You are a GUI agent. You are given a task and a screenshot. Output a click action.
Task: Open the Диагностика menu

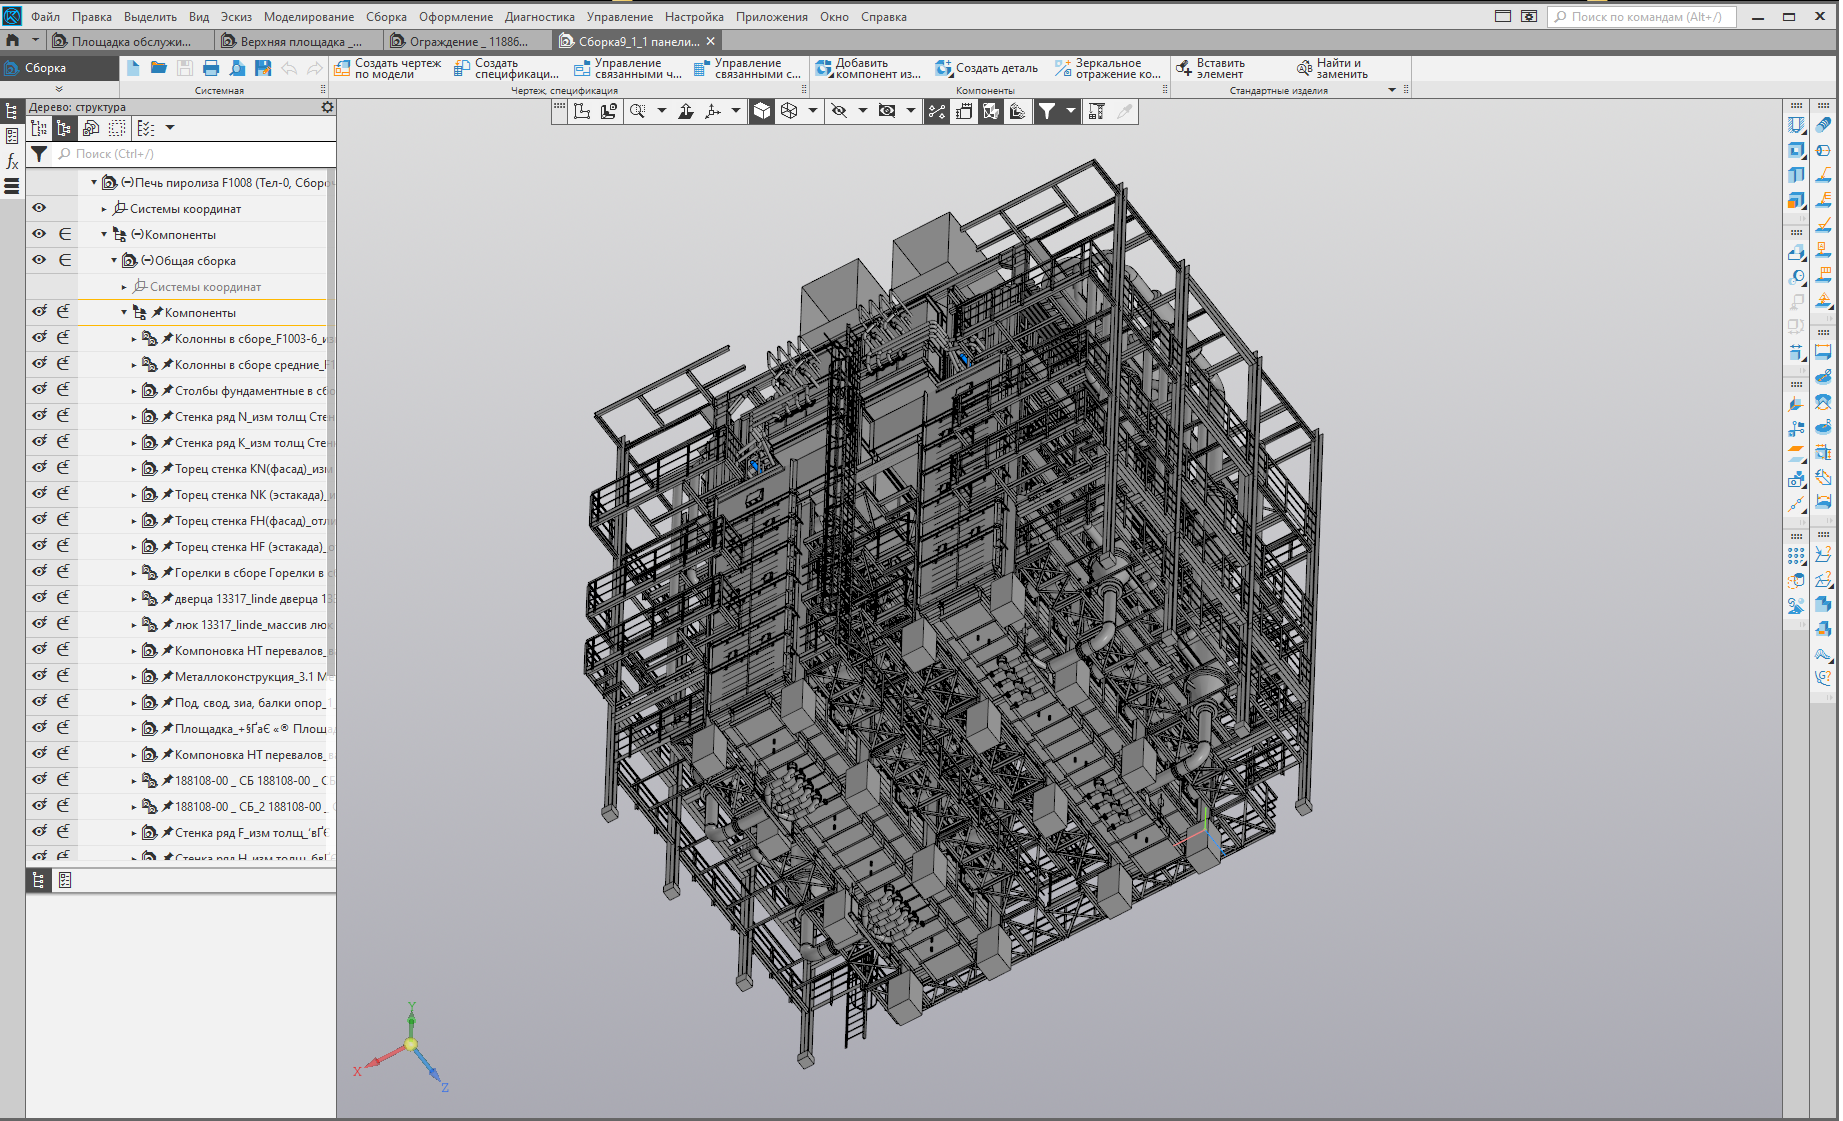tap(539, 17)
